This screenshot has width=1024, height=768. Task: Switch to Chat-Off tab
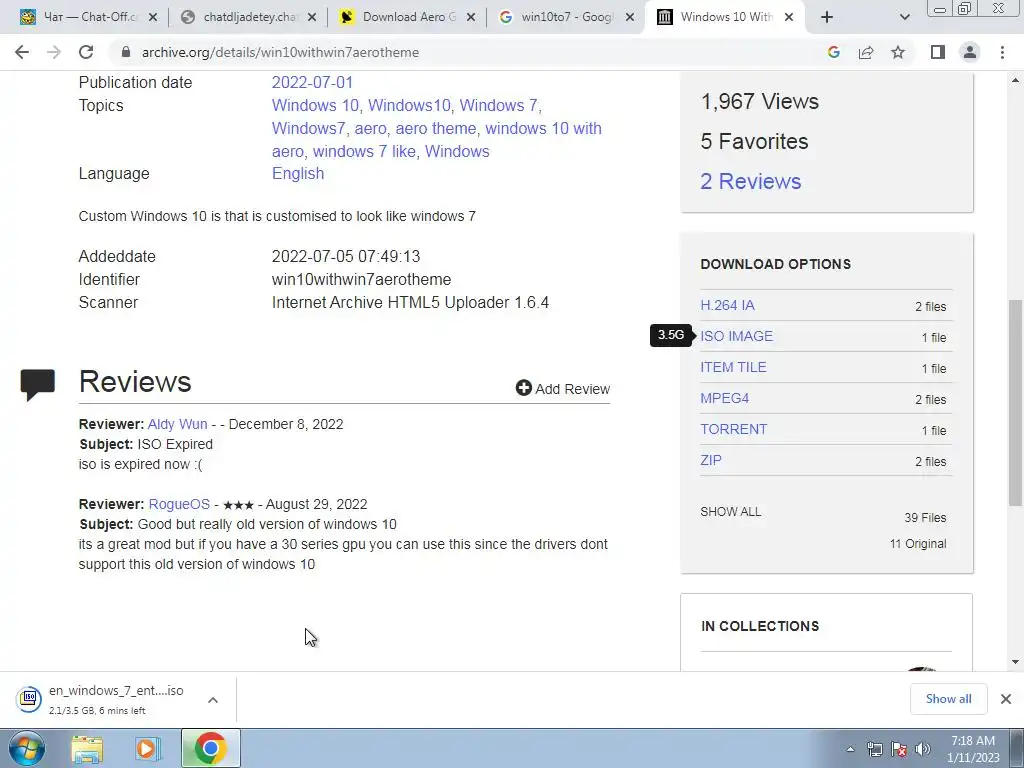[x=89, y=17]
